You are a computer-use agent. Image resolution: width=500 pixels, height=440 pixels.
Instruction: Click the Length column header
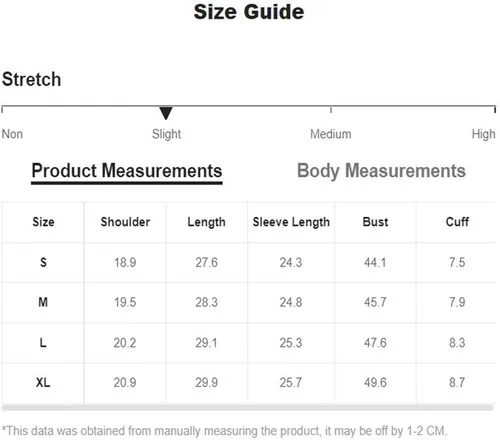click(x=206, y=222)
